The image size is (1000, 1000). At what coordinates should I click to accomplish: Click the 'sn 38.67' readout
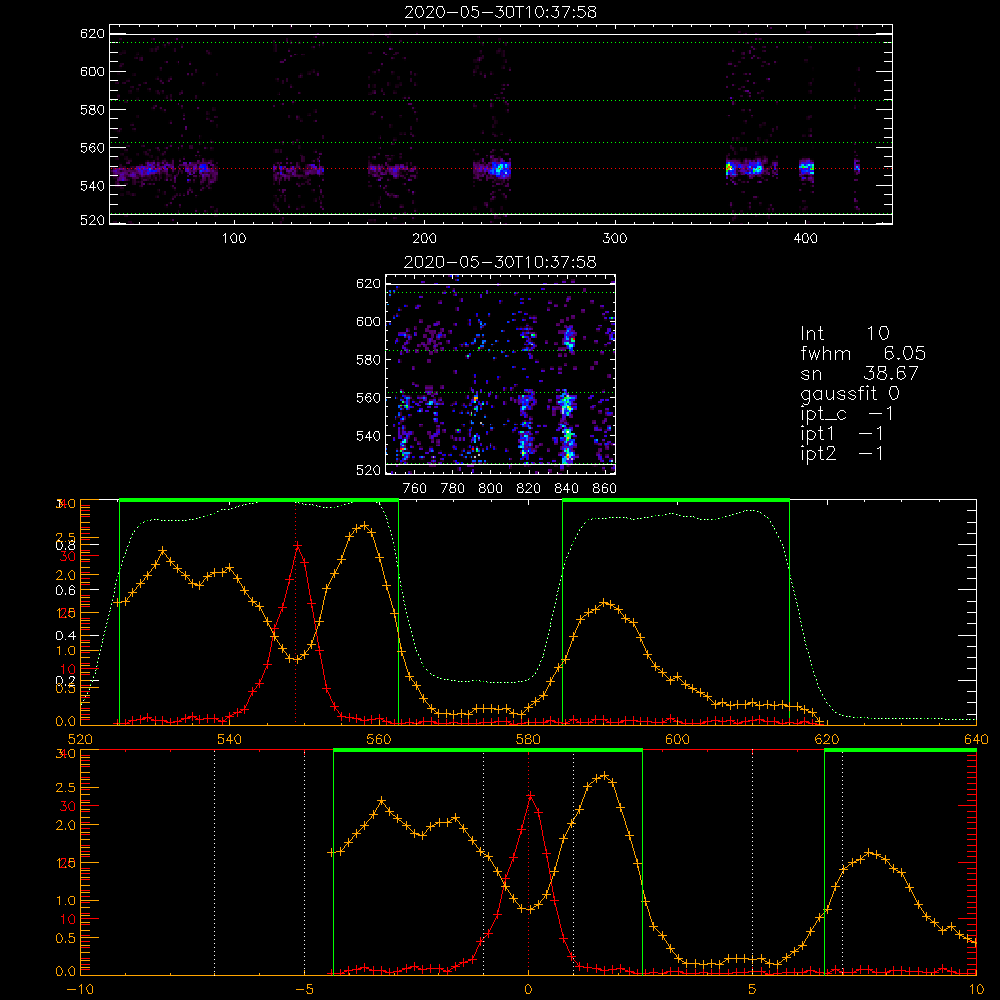[859, 373]
